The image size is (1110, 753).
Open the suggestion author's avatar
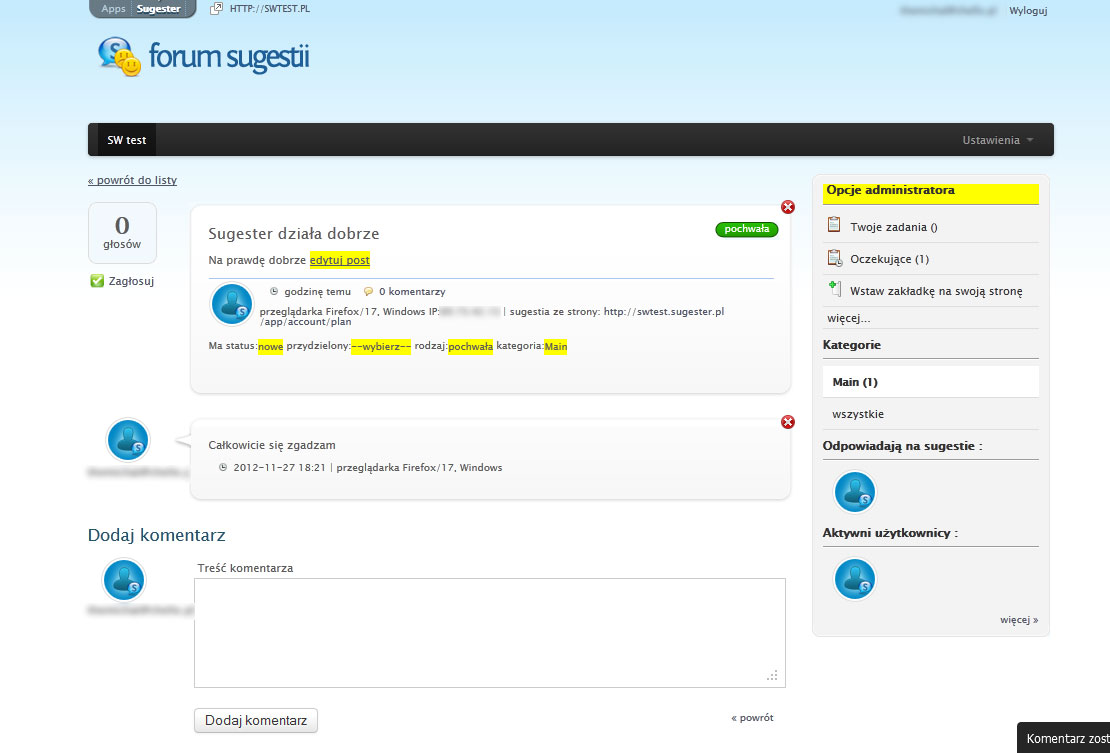point(232,304)
